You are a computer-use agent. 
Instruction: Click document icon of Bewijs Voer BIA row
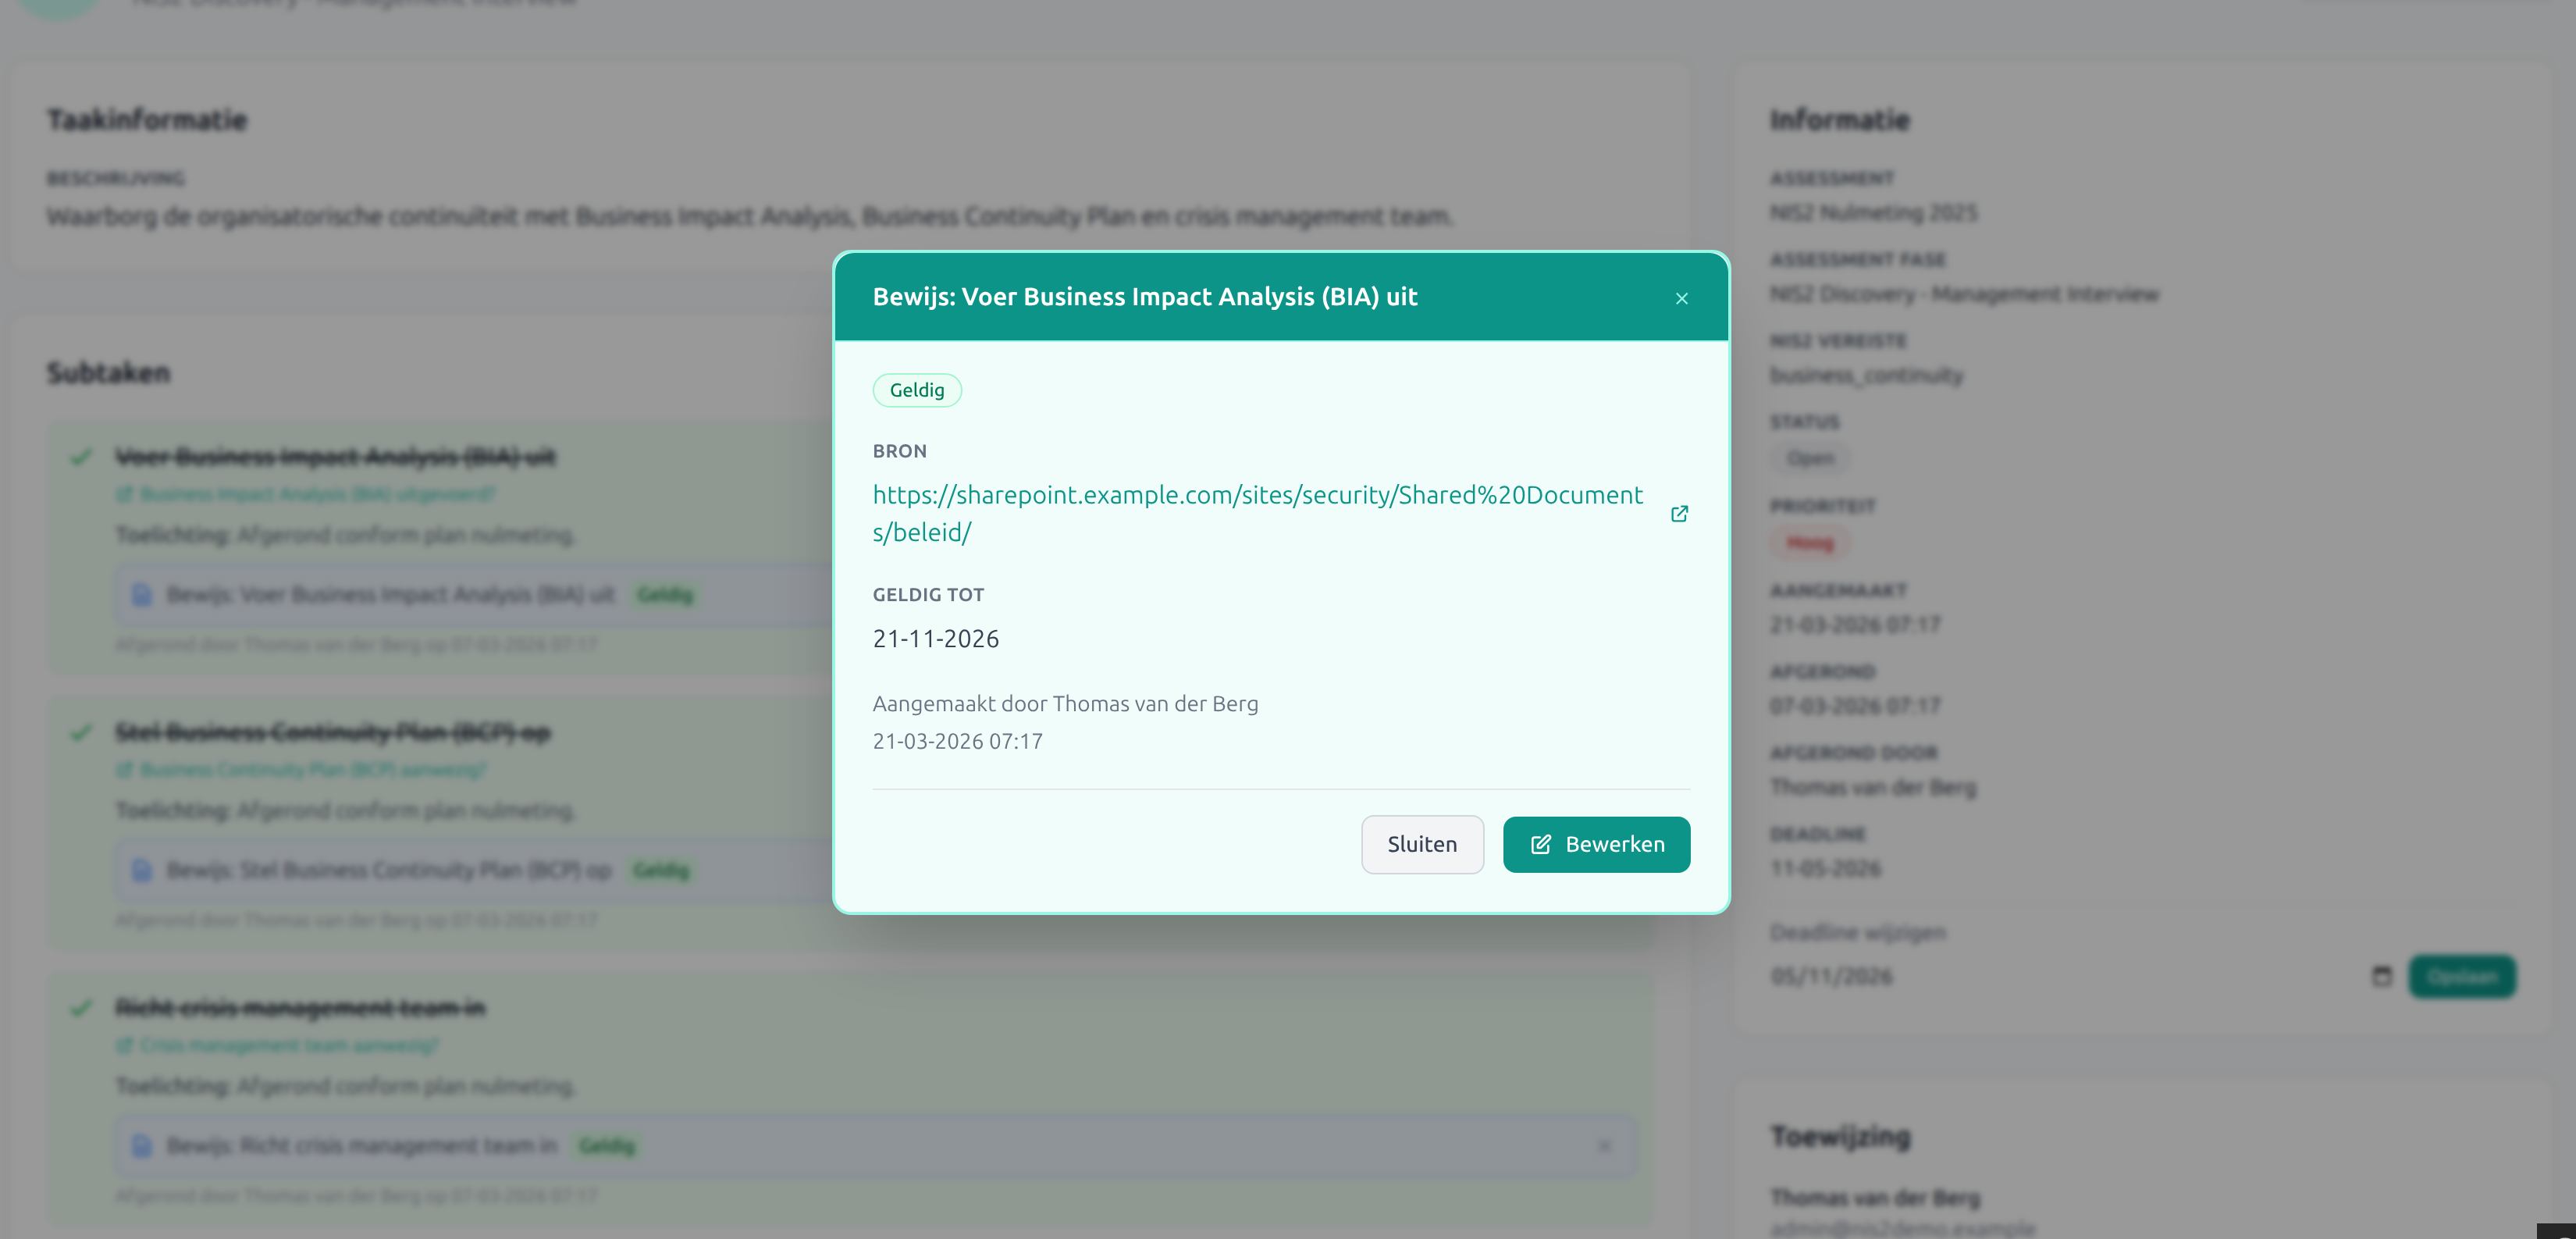(142, 595)
